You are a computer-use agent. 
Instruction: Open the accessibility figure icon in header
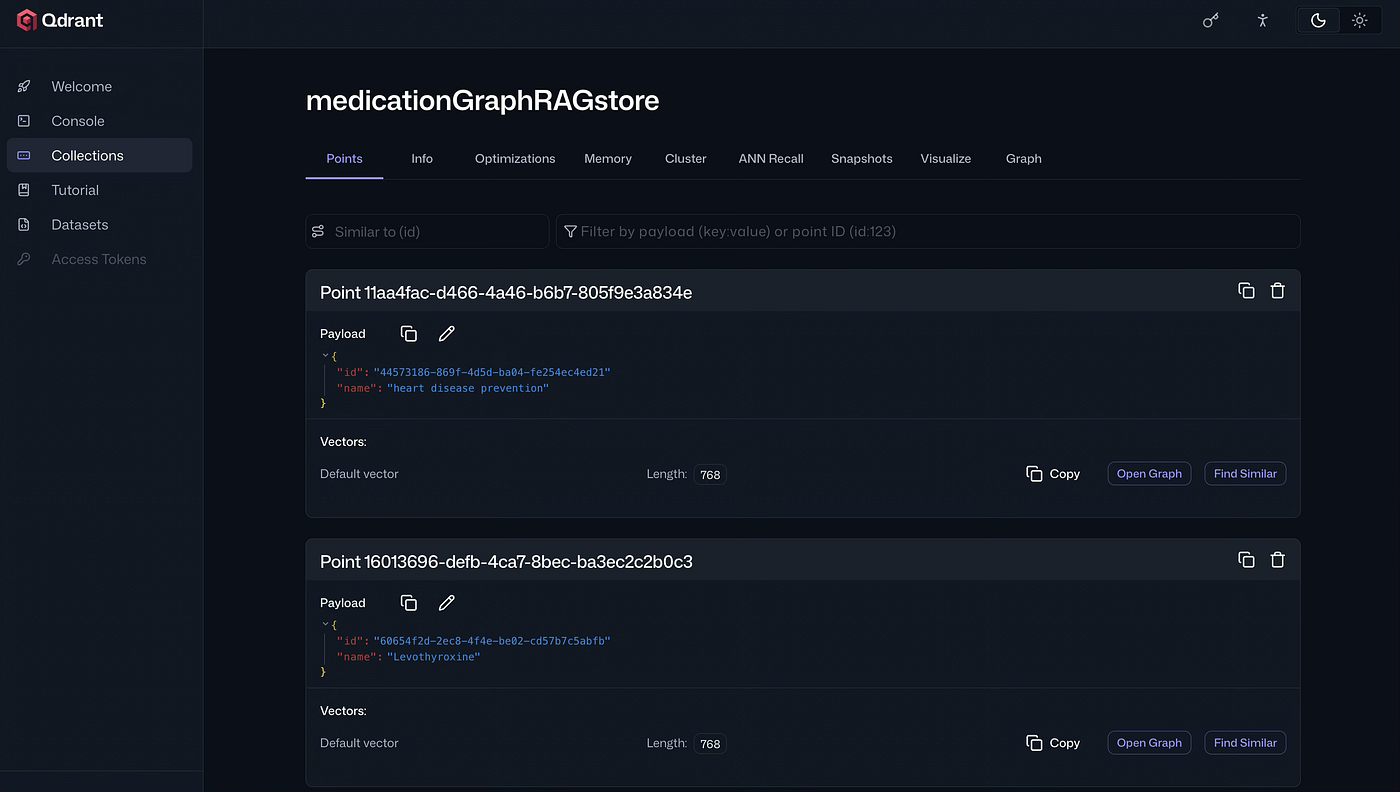tap(1263, 20)
